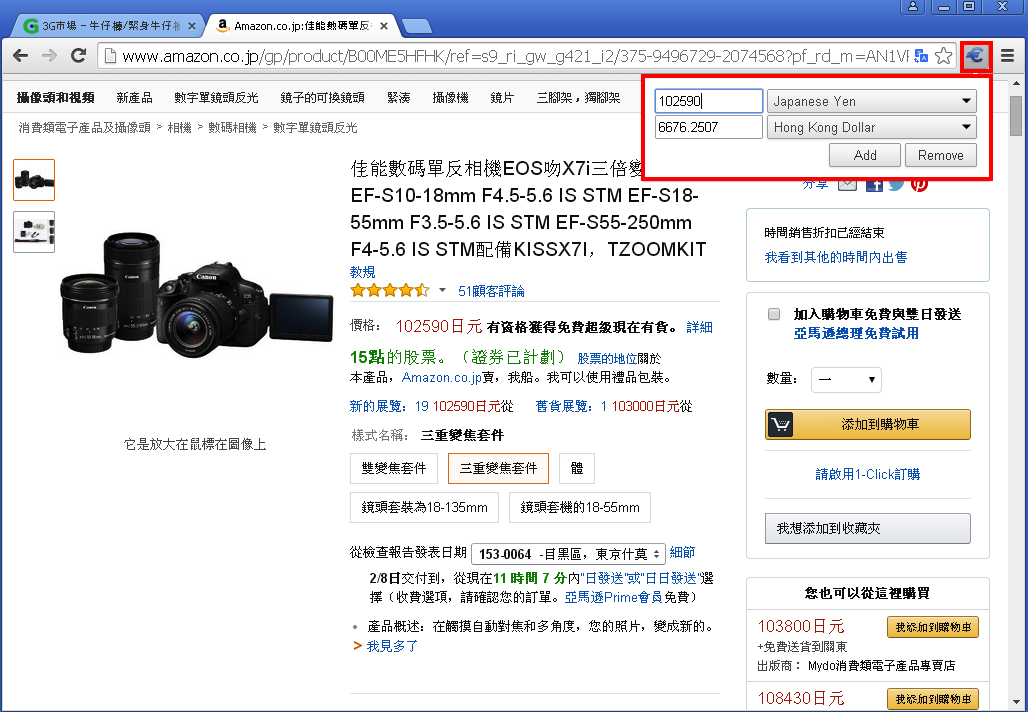Click the 102590 amount input field
The width and height of the screenshot is (1028, 712).
[x=708, y=101]
